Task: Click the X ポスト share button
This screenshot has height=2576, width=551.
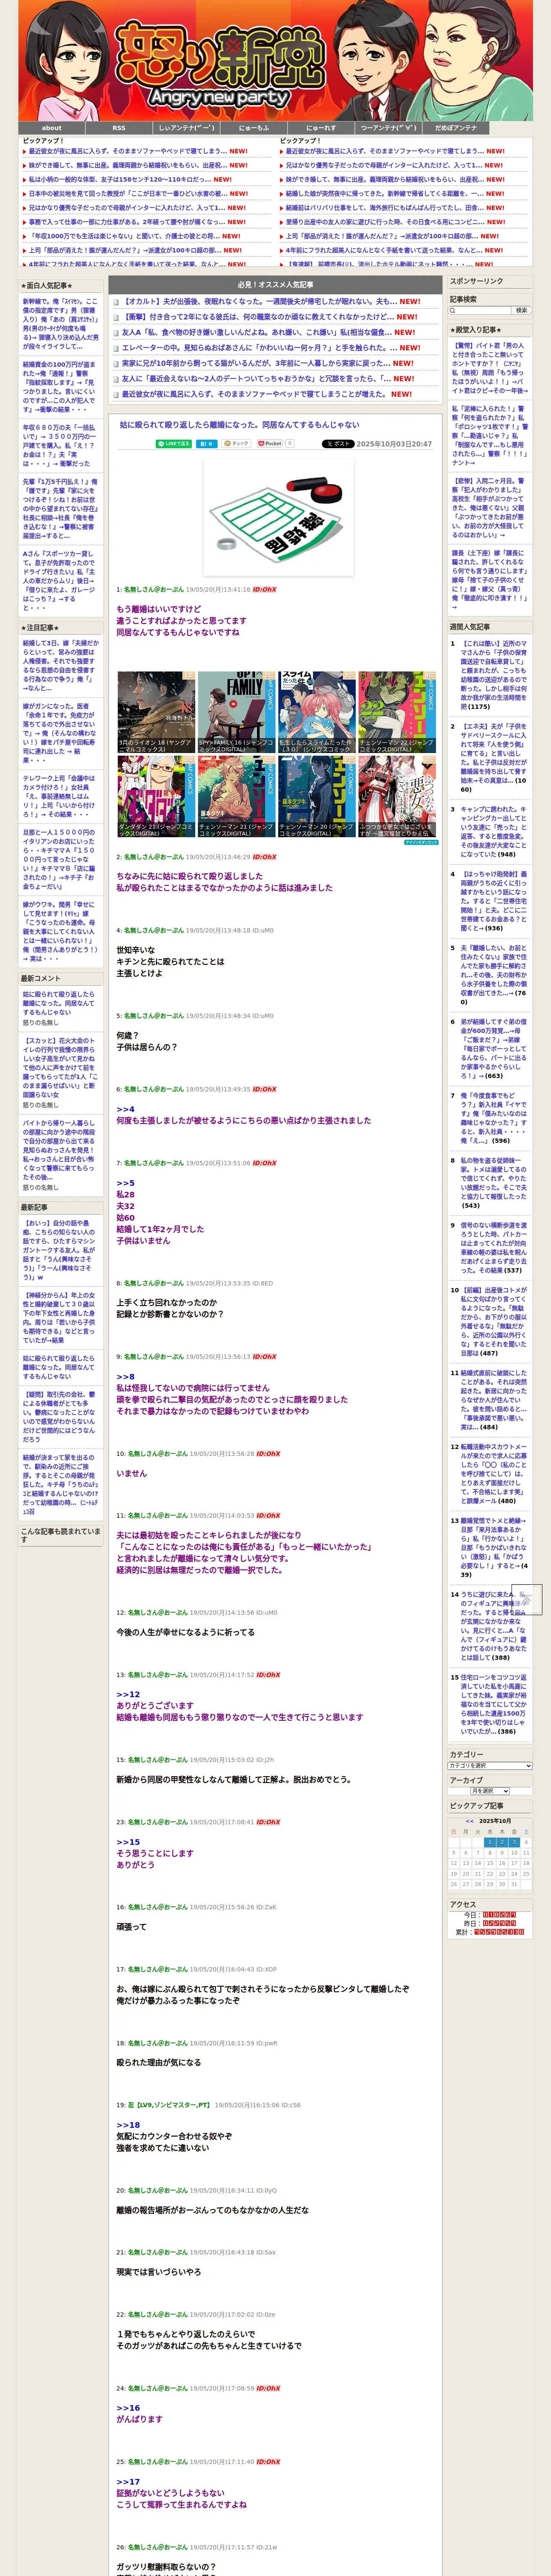Action: [x=338, y=443]
